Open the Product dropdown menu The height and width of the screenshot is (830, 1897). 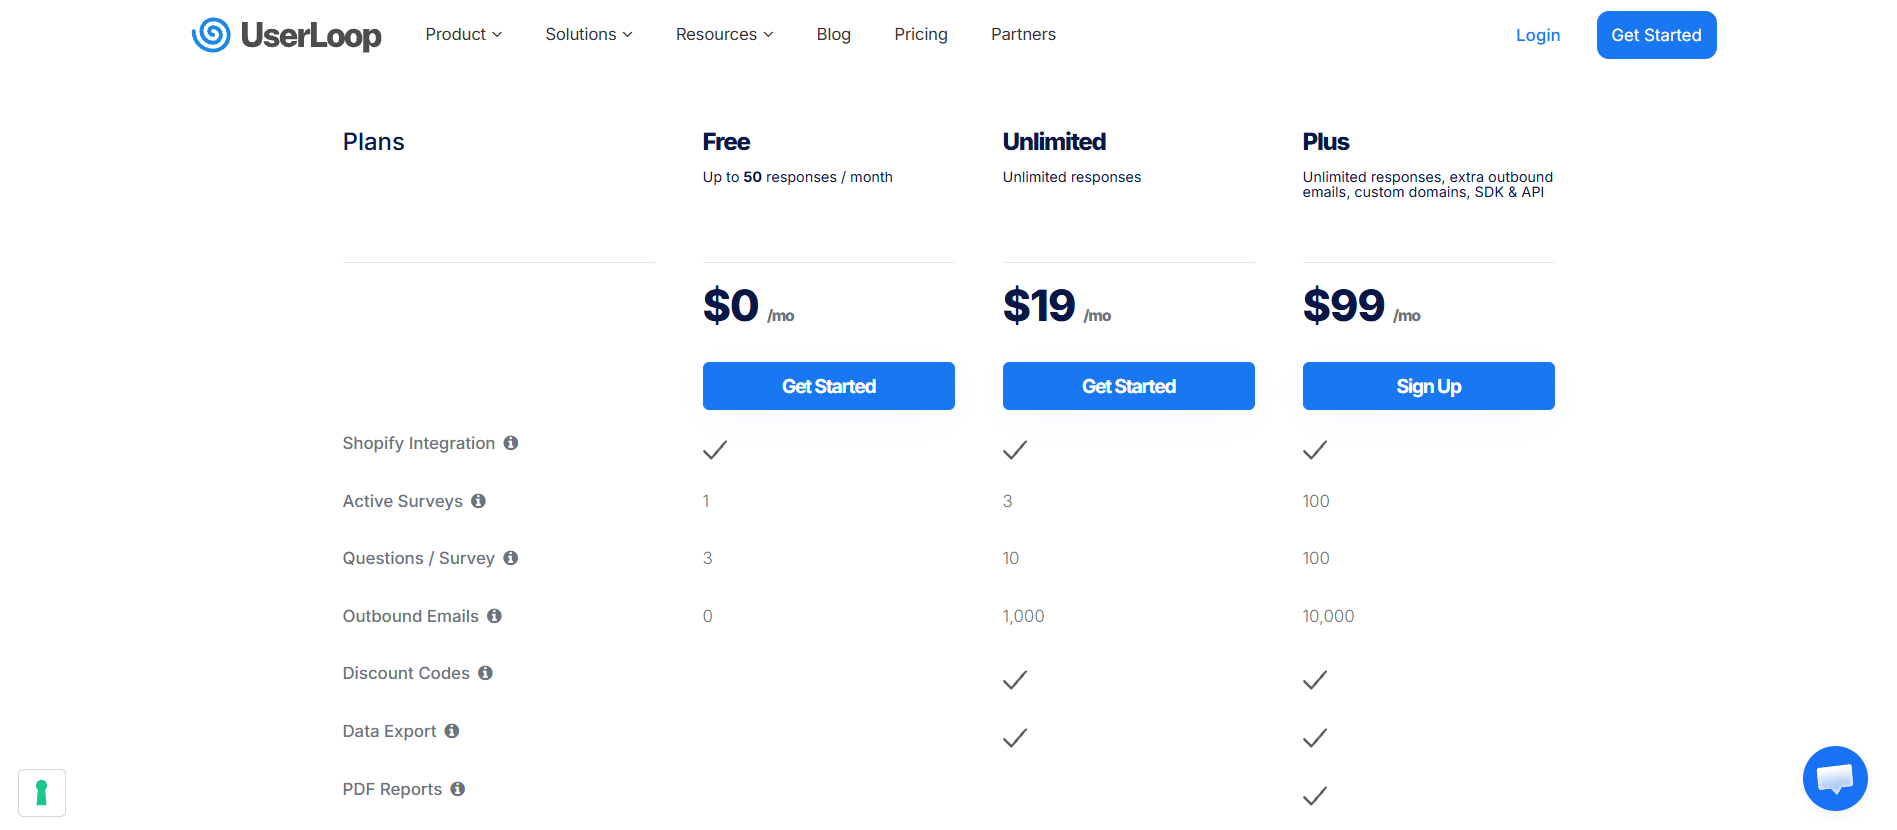coord(463,34)
